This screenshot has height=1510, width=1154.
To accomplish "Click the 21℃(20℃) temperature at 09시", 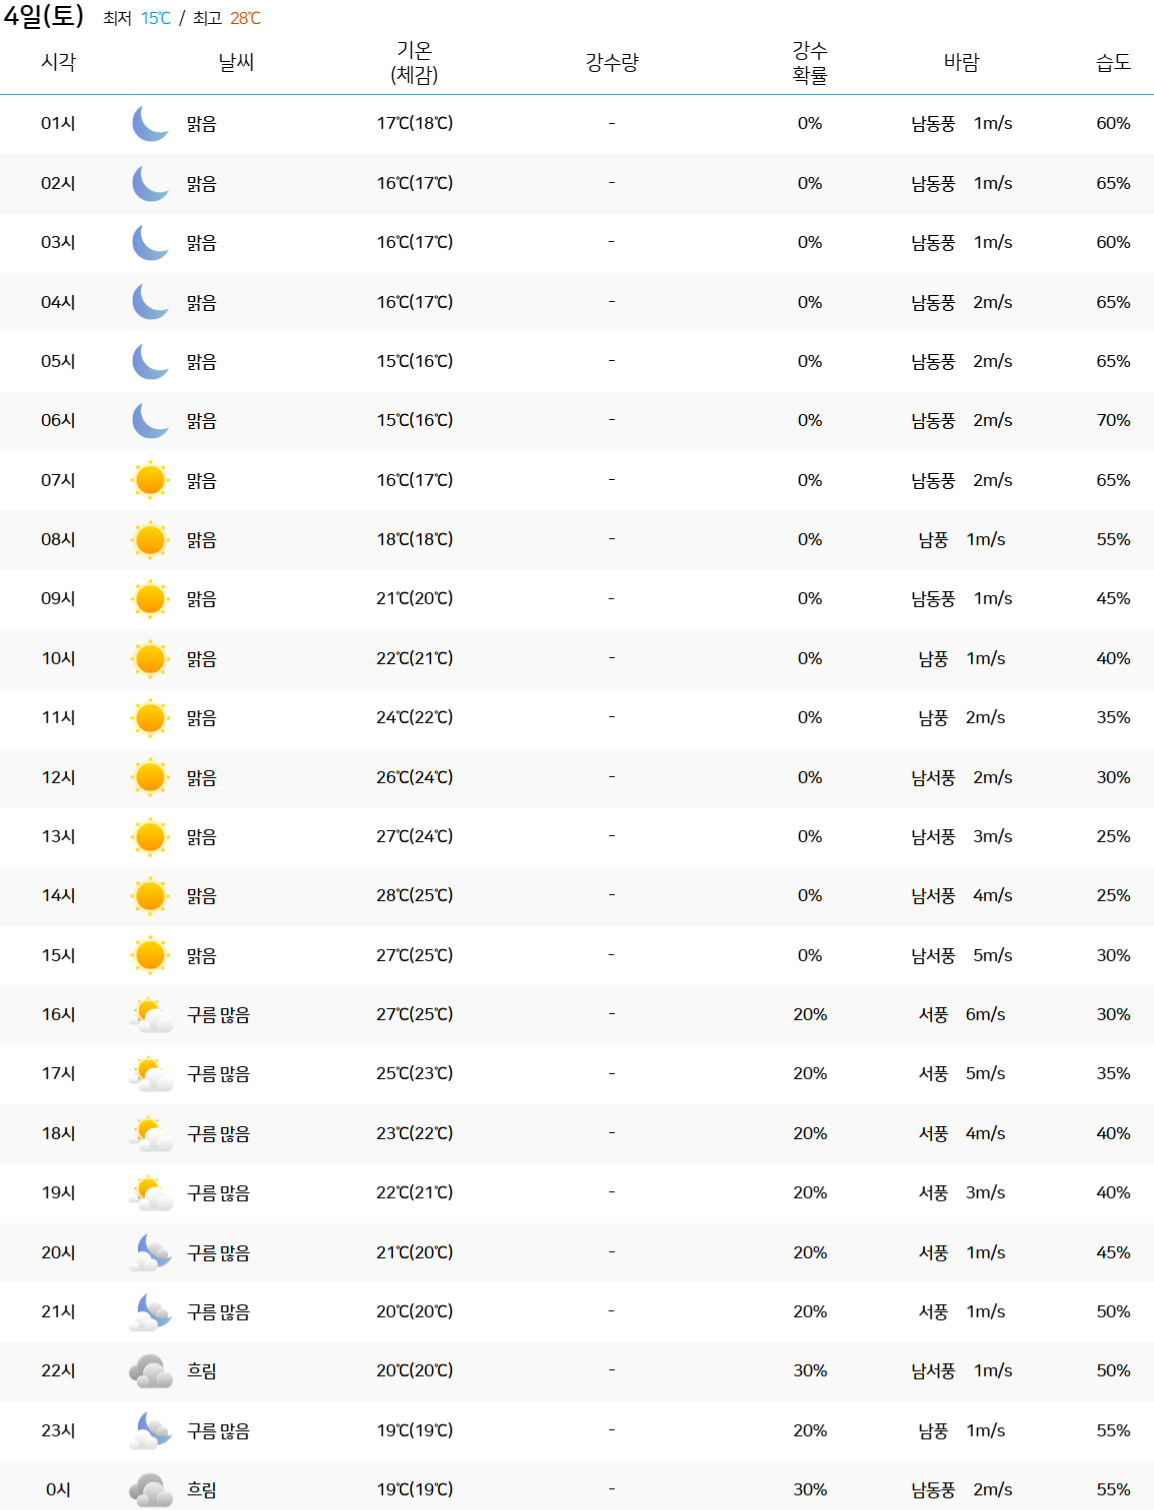I will coord(415,598).
